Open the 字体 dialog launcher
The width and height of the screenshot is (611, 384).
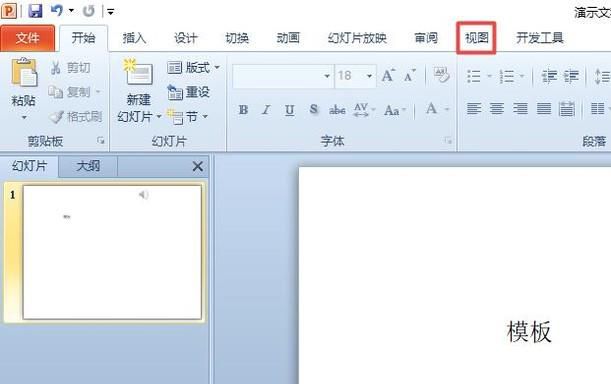tap(448, 141)
